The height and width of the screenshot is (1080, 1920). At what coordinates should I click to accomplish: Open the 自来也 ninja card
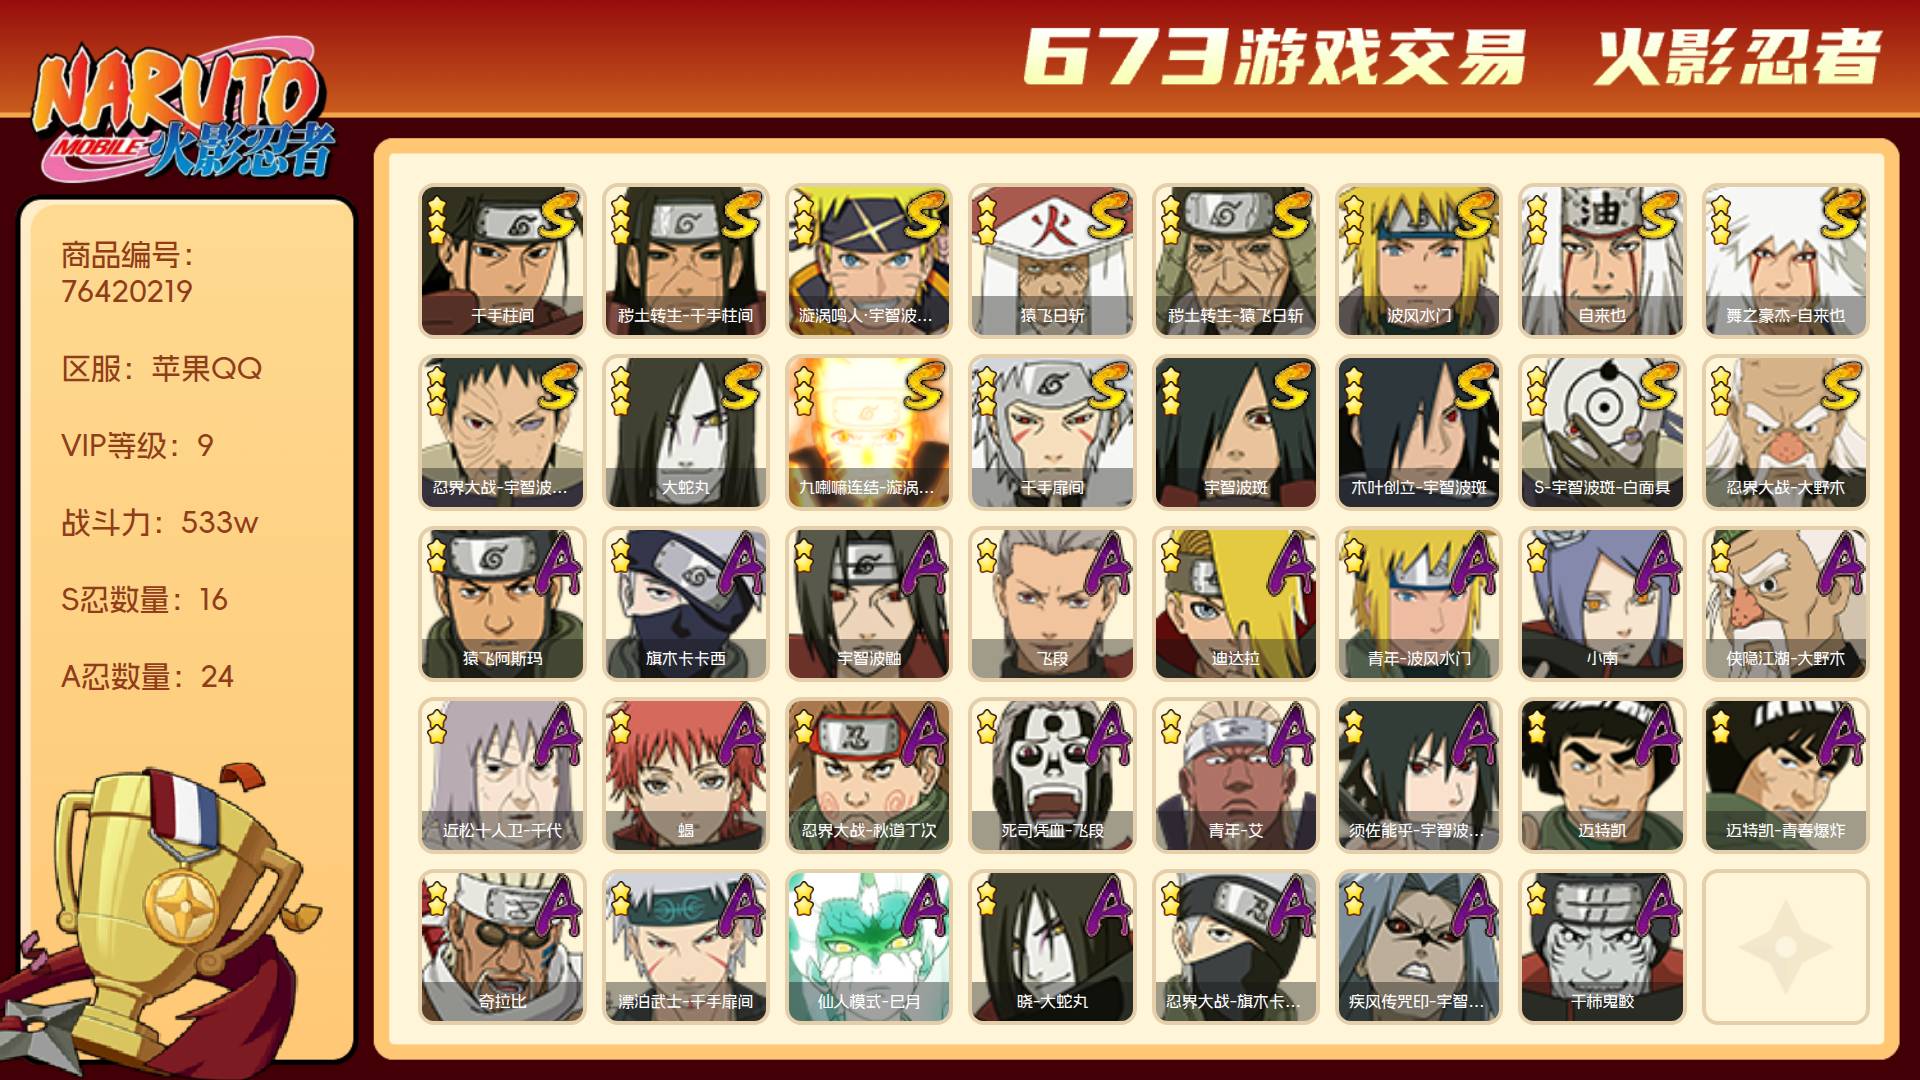[1602, 261]
